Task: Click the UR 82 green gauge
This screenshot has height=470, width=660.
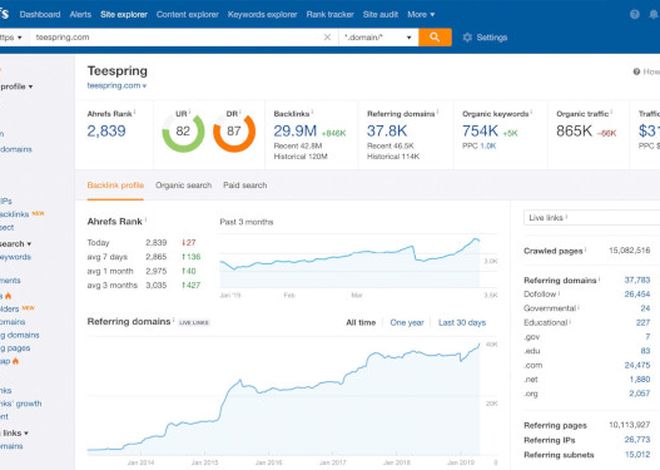Action: tap(183, 131)
